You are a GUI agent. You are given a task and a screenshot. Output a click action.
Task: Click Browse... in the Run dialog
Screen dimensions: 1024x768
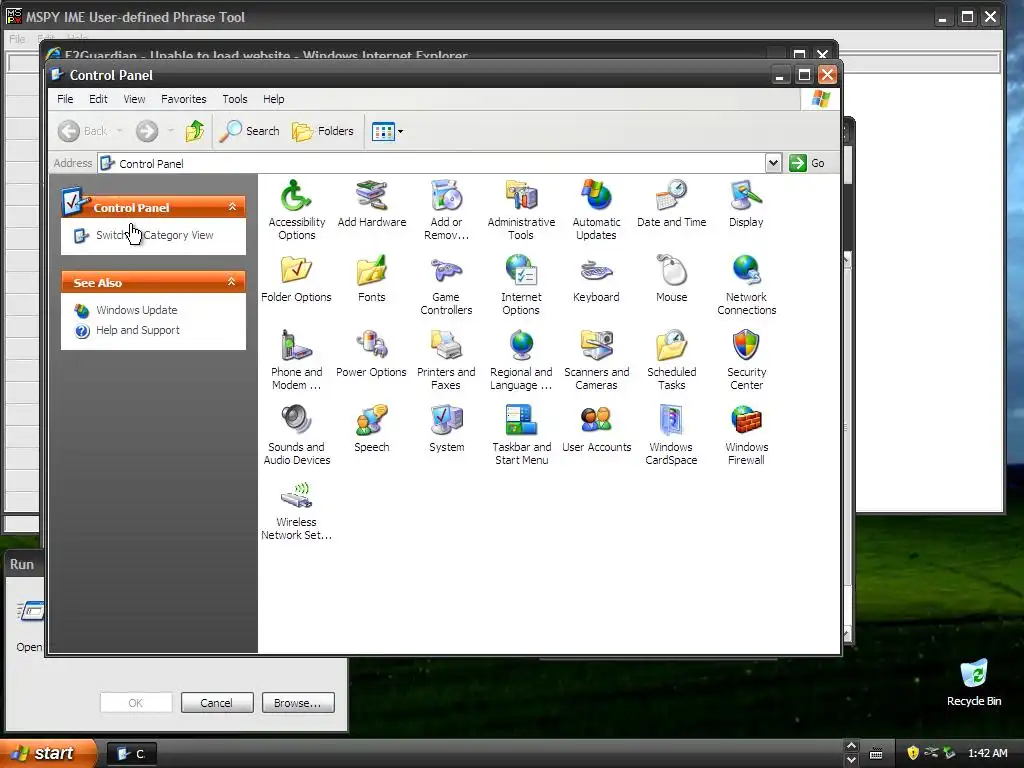[x=298, y=703]
